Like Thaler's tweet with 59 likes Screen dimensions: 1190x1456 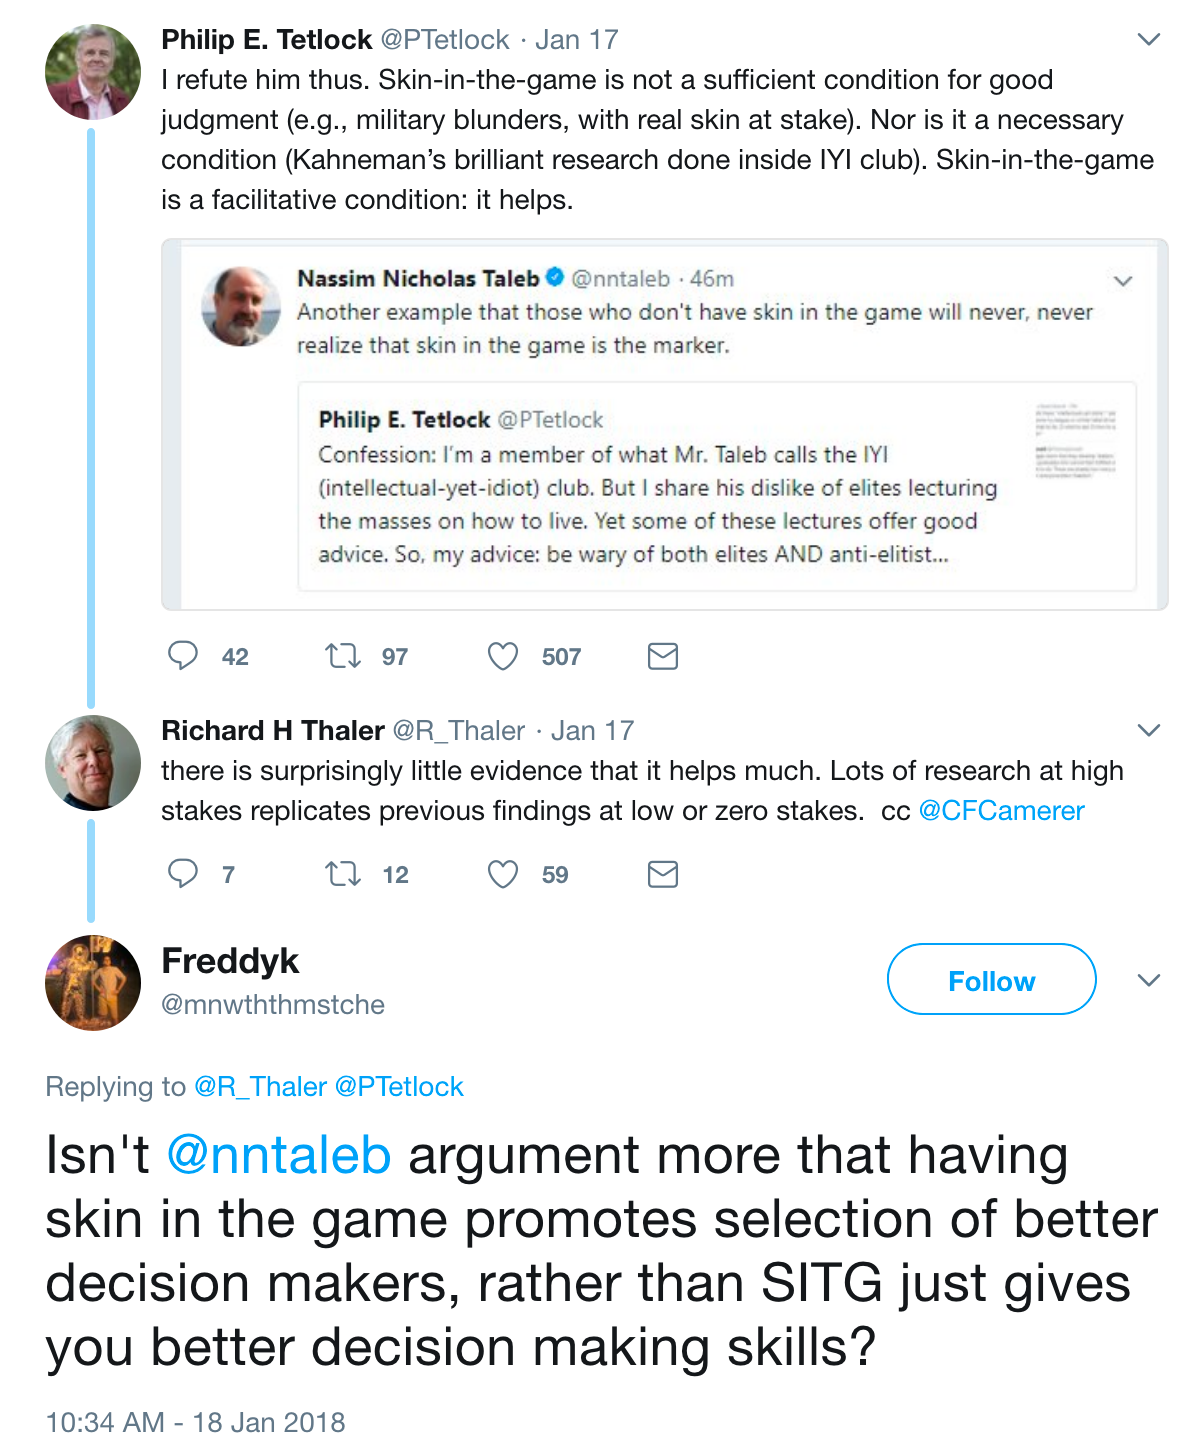coord(503,874)
